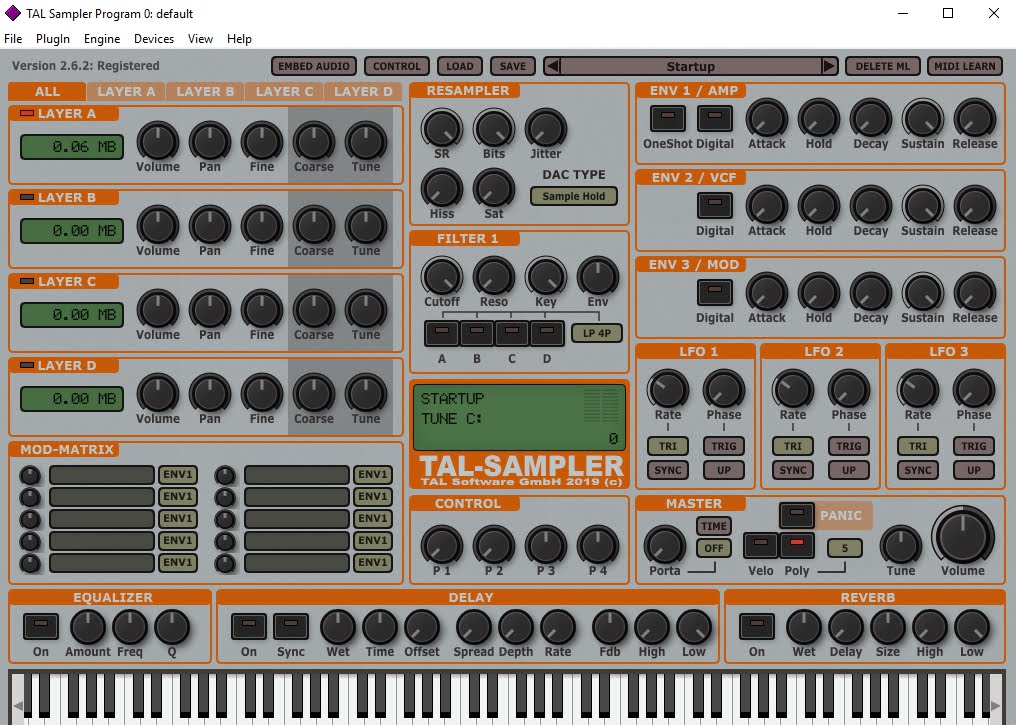Click the Reverb Size knob

[x=888, y=627]
